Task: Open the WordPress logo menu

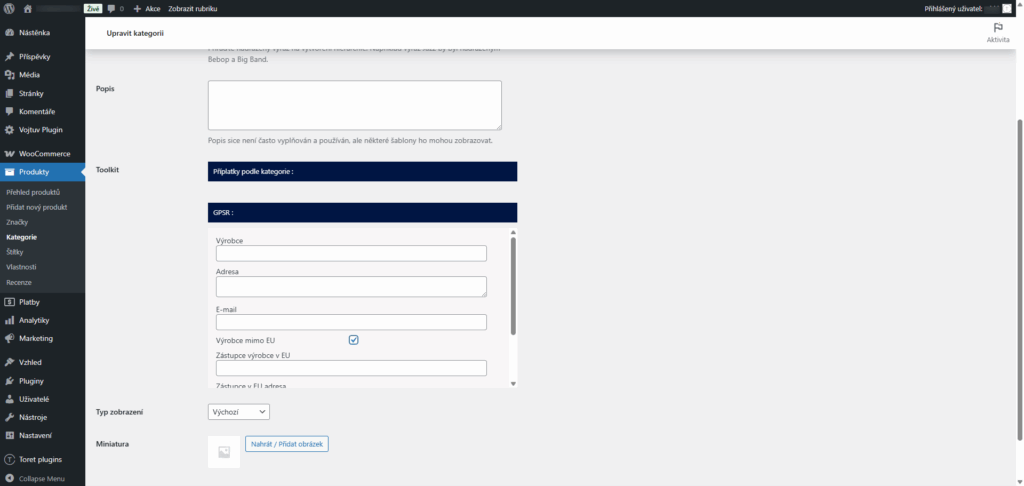Action: [9, 9]
